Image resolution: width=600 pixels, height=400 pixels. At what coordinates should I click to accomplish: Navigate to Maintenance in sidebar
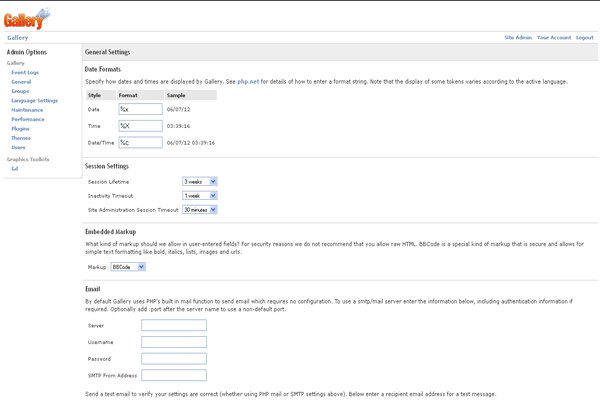coord(27,110)
